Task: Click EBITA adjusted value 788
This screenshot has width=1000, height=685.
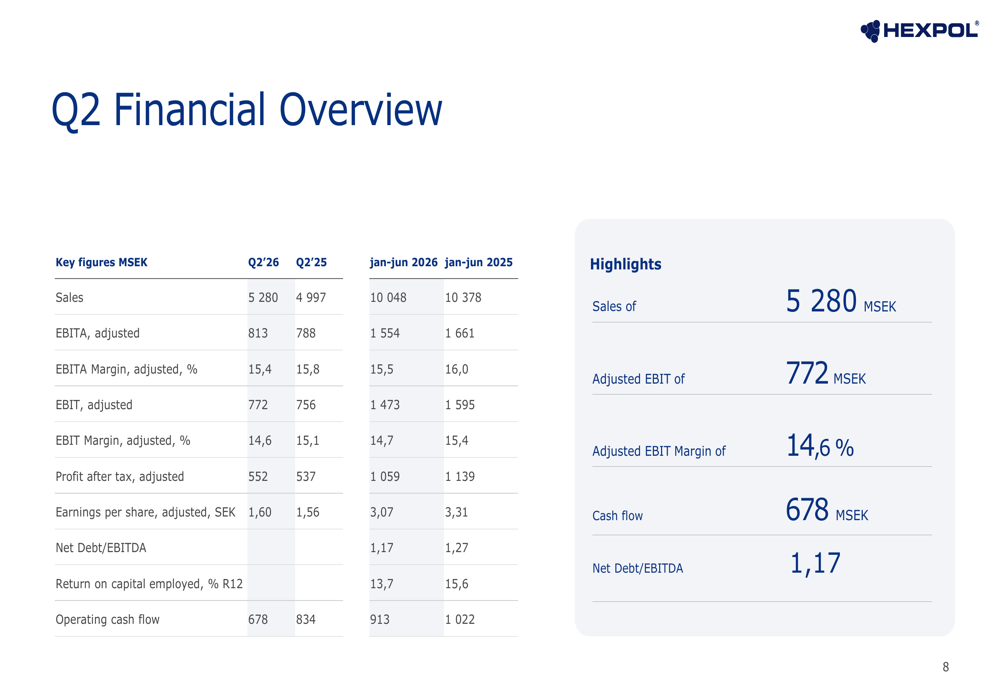Action: pyautogui.click(x=305, y=333)
